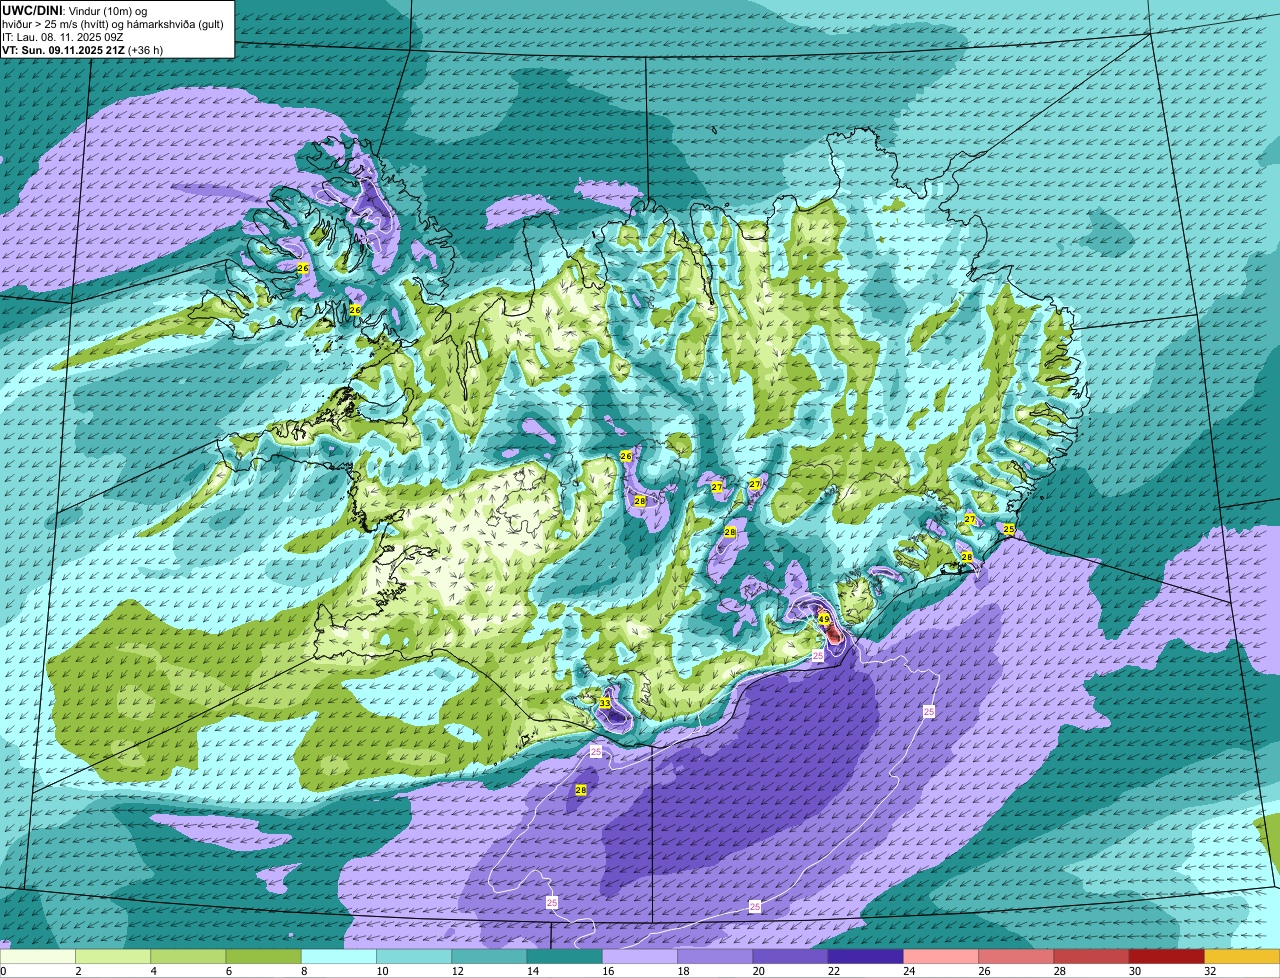Click the '2' tick label on the color scale
This screenshot has width=1280, height=978.
point(77,971)
